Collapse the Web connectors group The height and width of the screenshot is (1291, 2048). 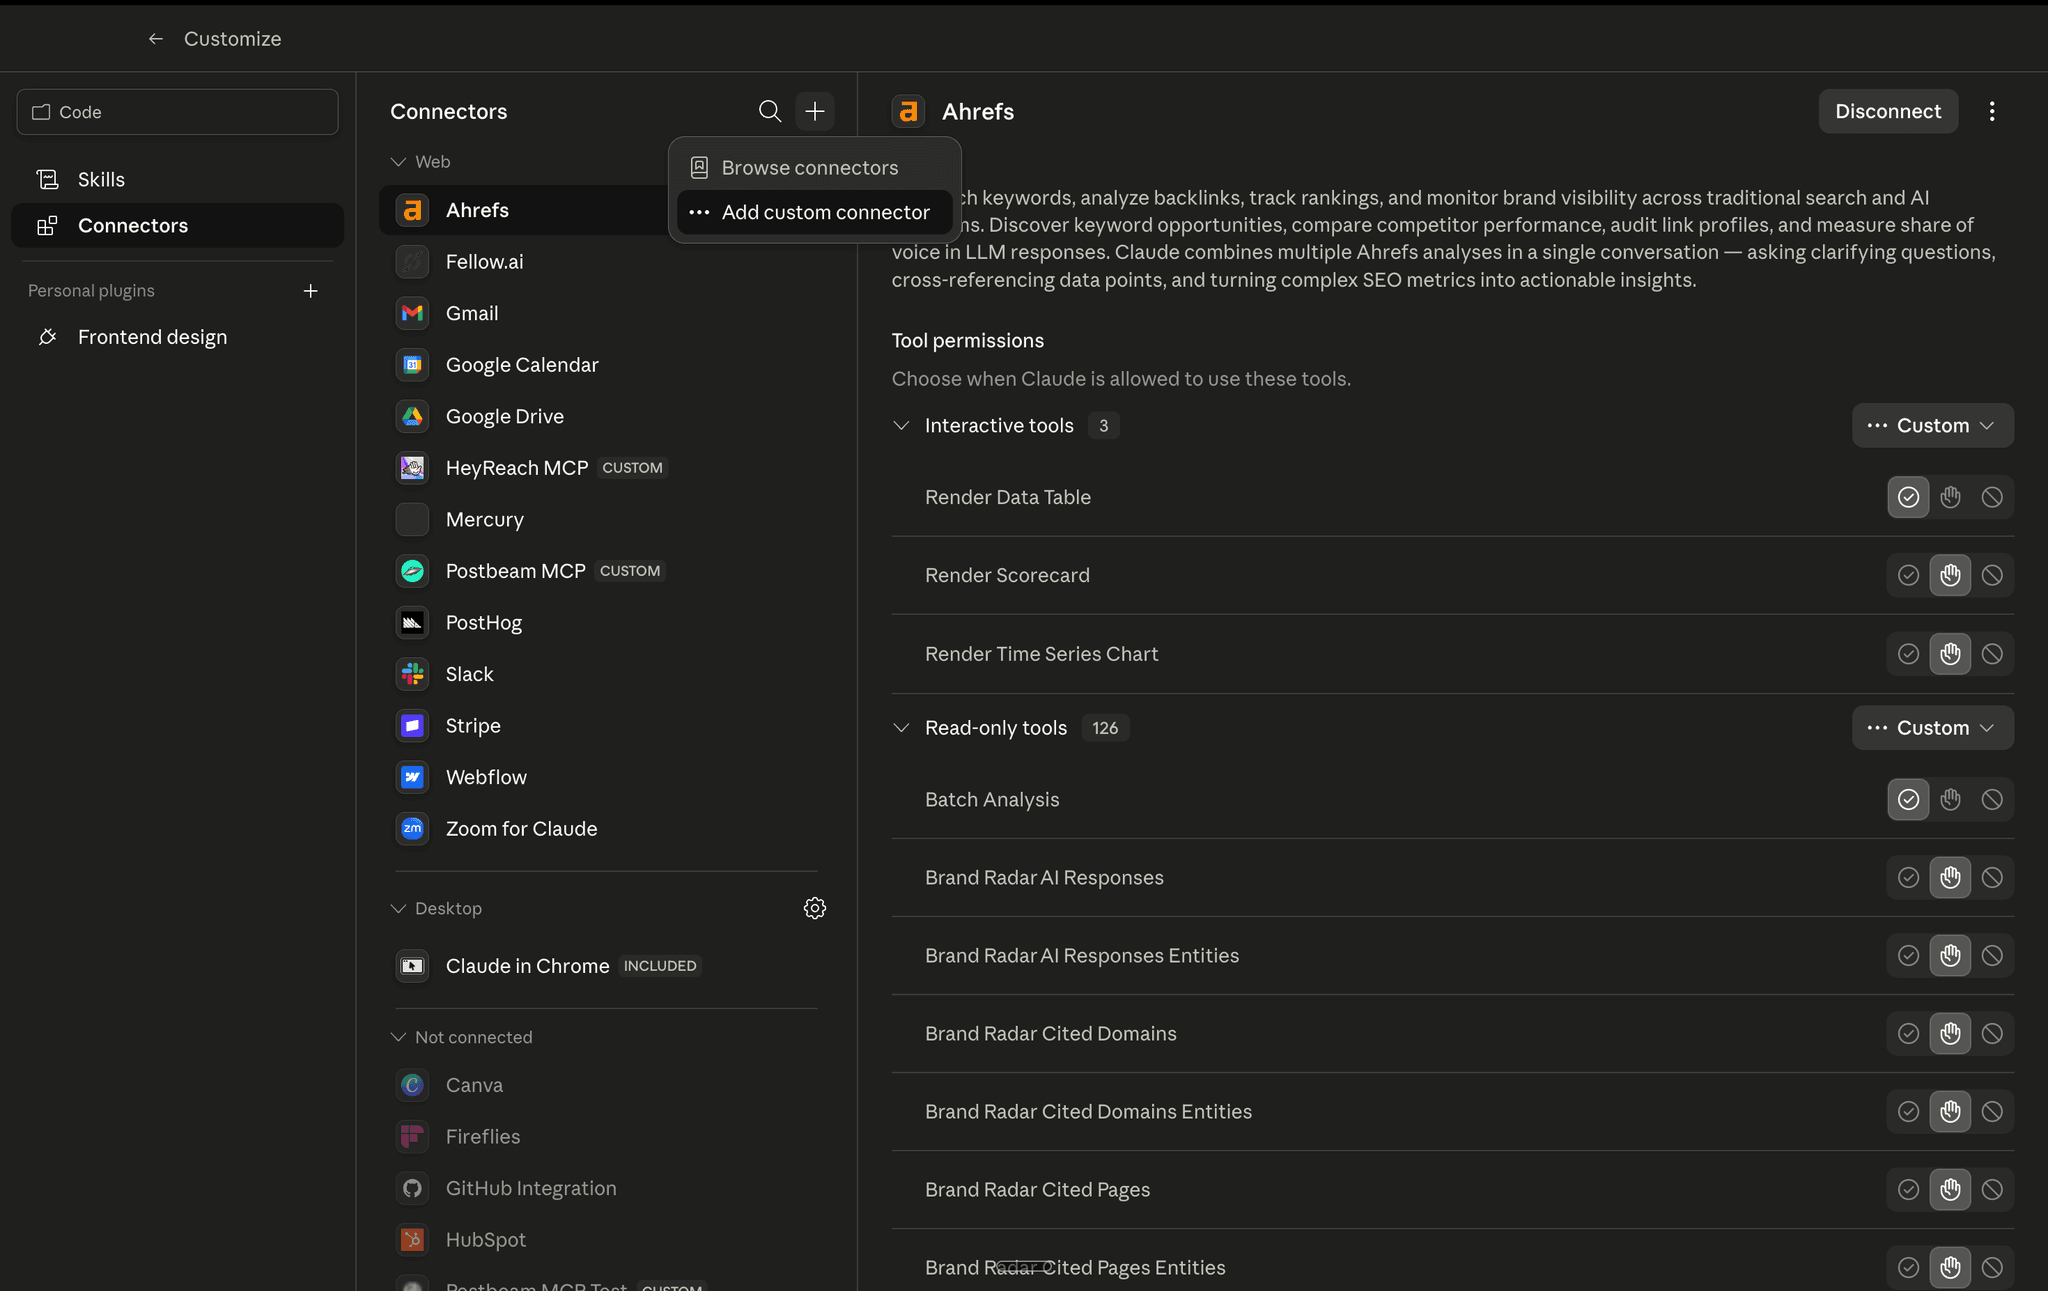point(398,162)
